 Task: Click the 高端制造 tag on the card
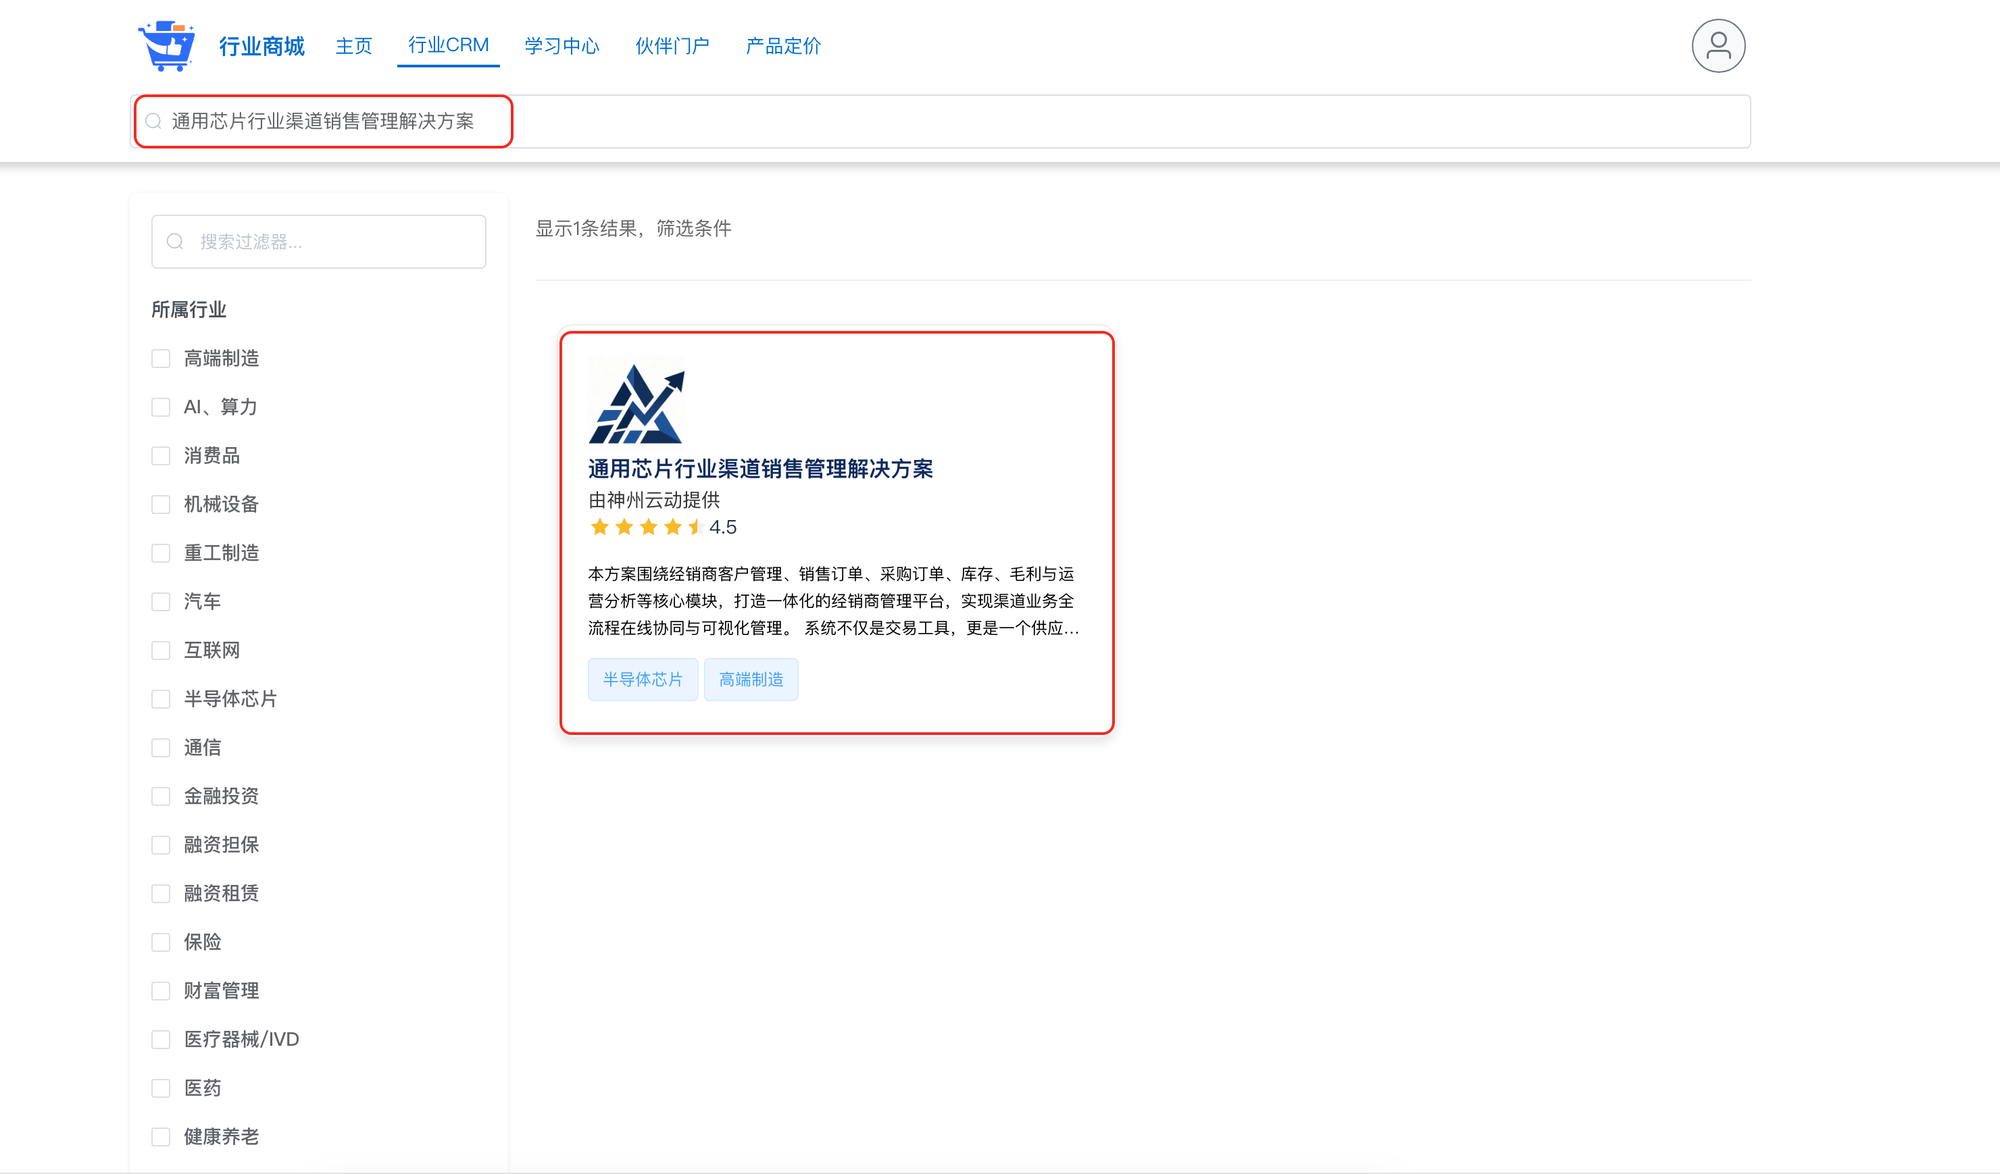[x=751, y=680]
